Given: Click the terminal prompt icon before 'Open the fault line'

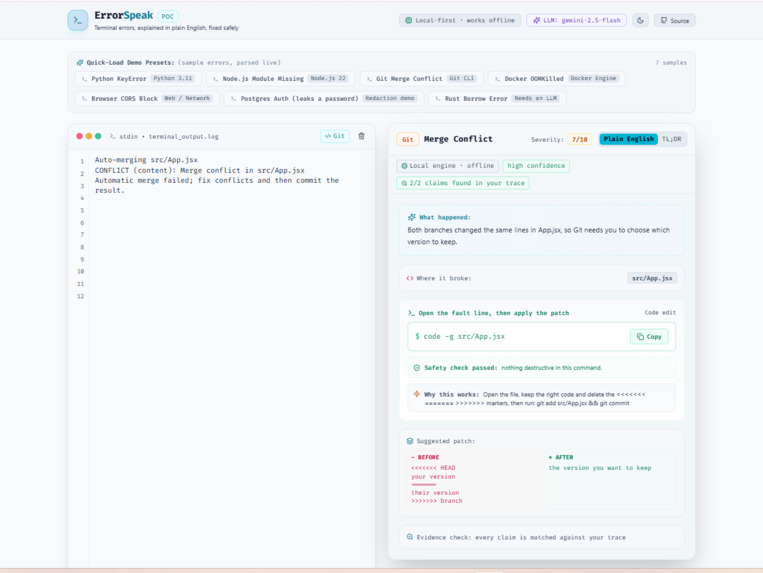Looking at the screenshot, I should click(411, 313).
